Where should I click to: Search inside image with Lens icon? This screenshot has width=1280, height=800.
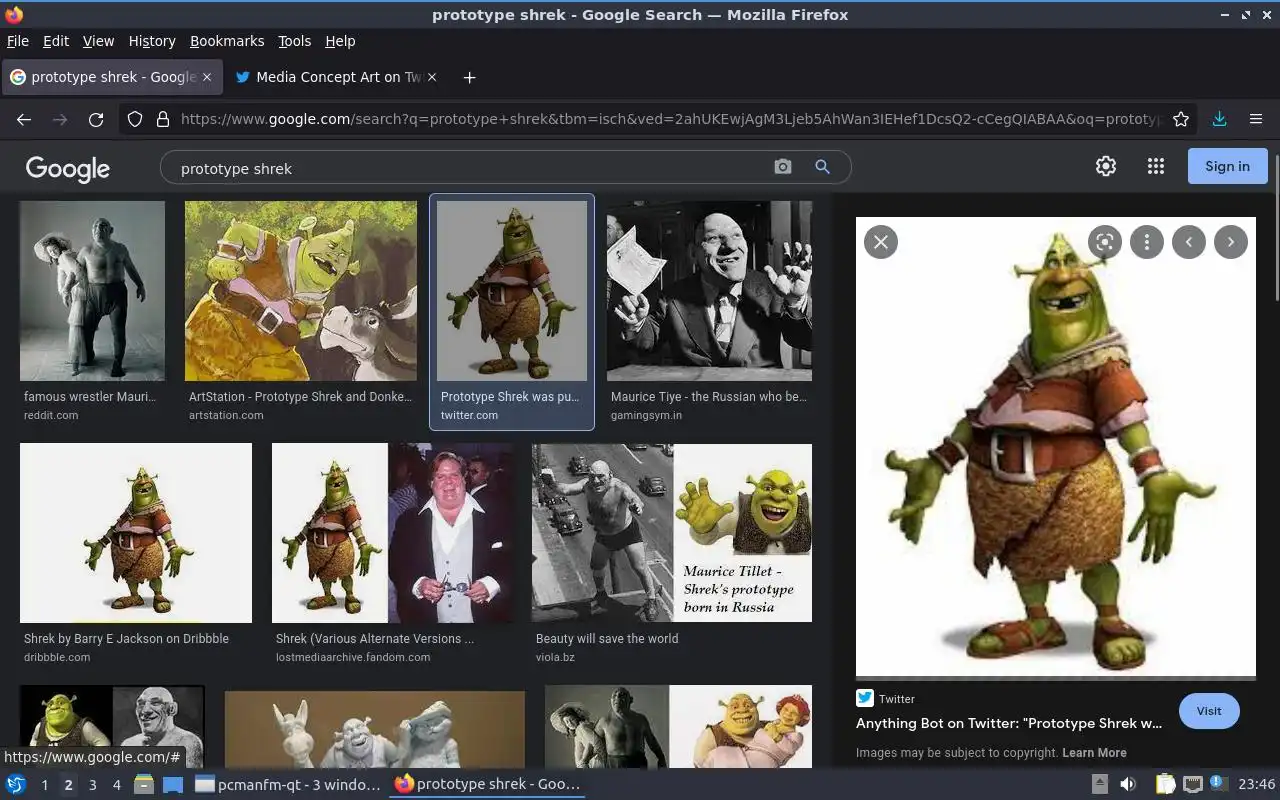(1105, 242)
